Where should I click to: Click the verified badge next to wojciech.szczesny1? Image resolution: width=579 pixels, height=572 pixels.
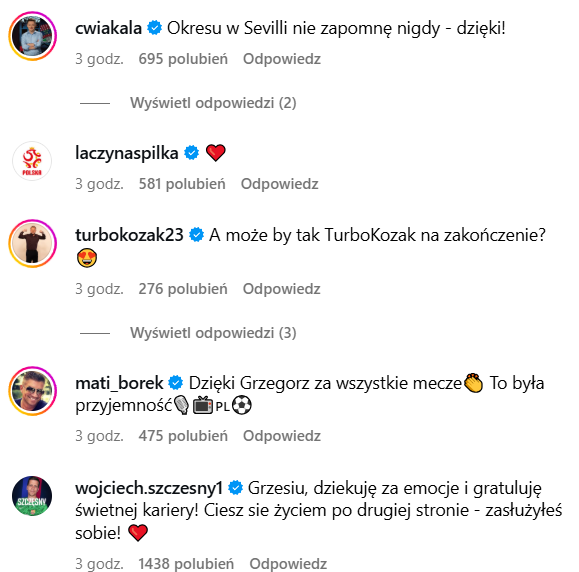pyautogui.click(x=236, y=488)
